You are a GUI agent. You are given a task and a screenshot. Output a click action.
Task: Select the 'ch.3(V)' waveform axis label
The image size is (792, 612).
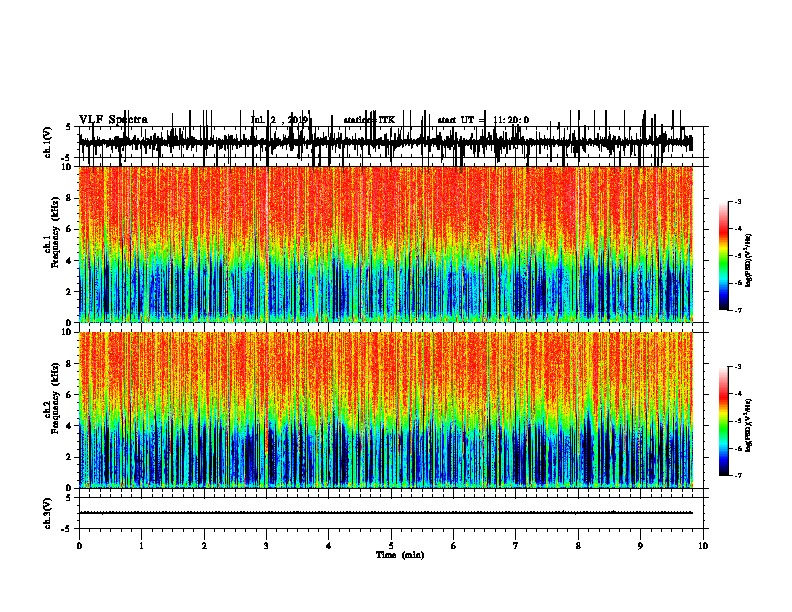[48, 514]
